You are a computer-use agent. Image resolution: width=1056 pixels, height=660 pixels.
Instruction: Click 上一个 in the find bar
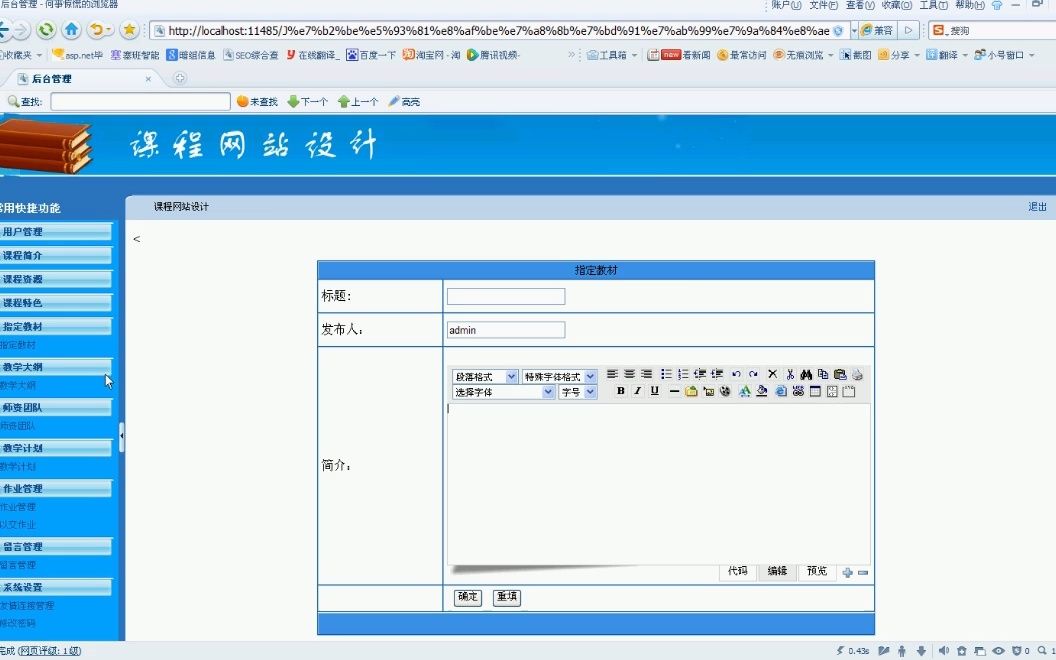[x=358, y=102]
